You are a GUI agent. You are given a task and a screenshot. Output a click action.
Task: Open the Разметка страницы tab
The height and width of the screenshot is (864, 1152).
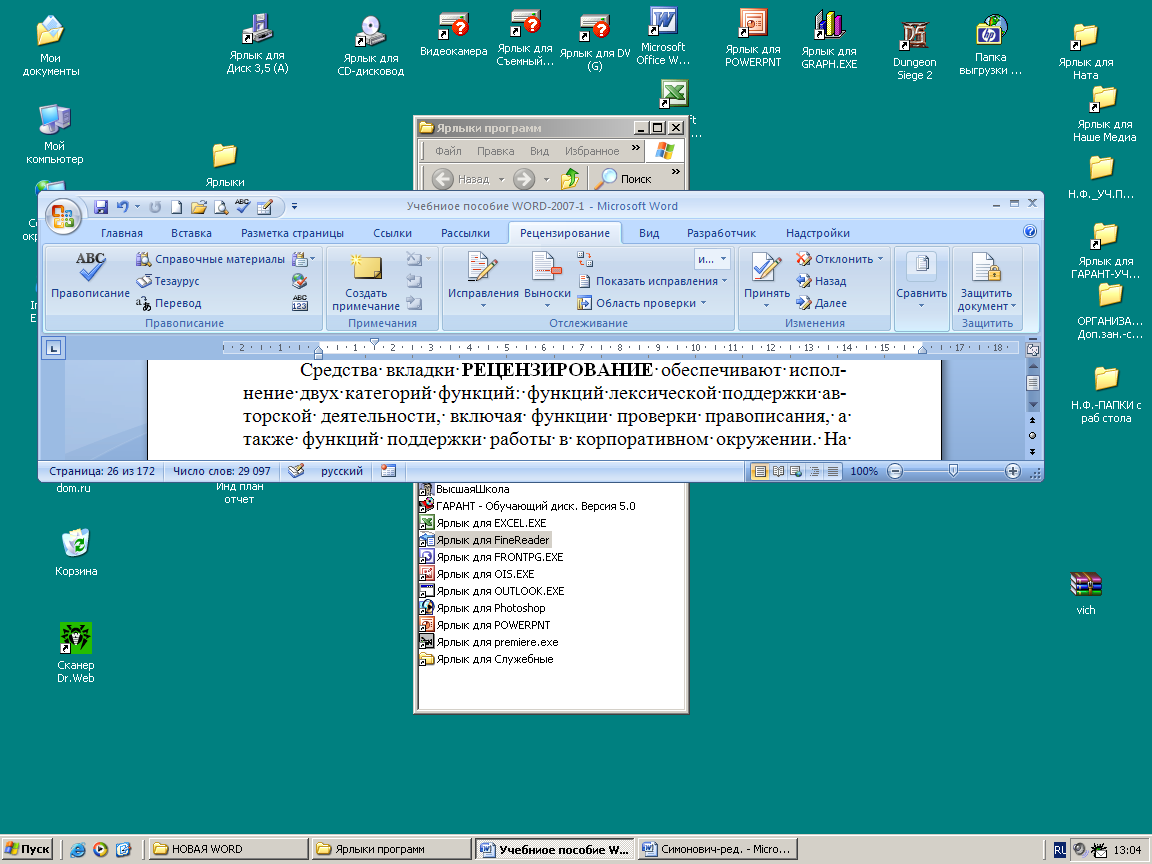click(292, 233)
